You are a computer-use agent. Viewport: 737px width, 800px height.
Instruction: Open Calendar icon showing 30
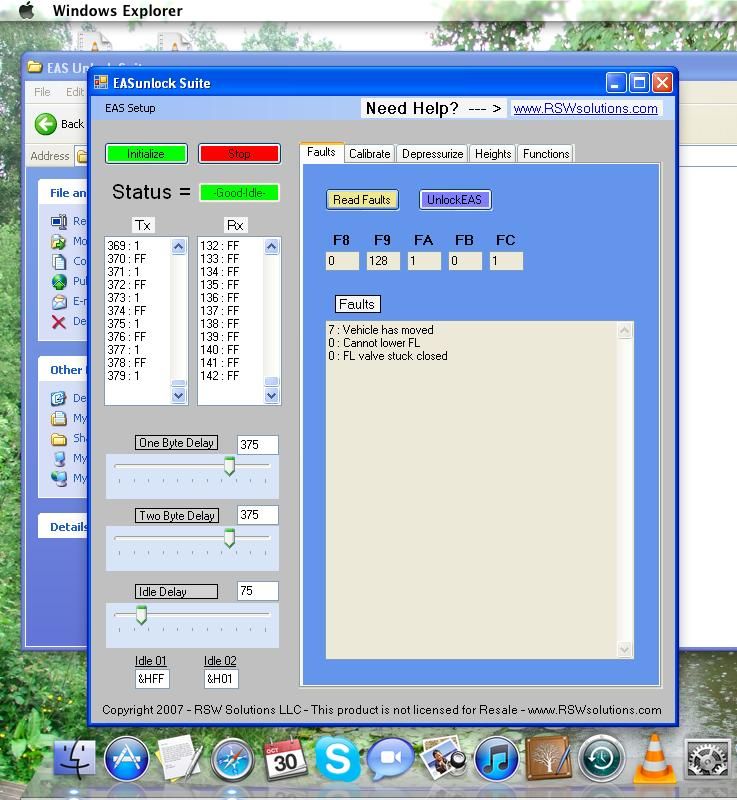click(x=286, y=759)
